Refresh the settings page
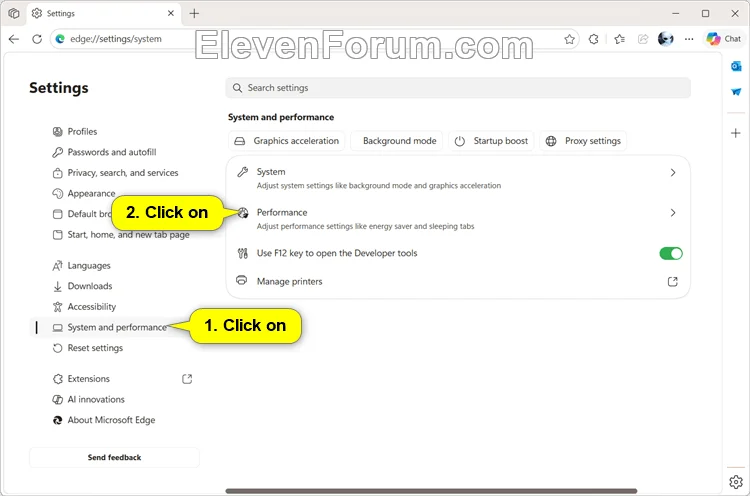This screenshot has height=496, width=750. tap(37, 39)
